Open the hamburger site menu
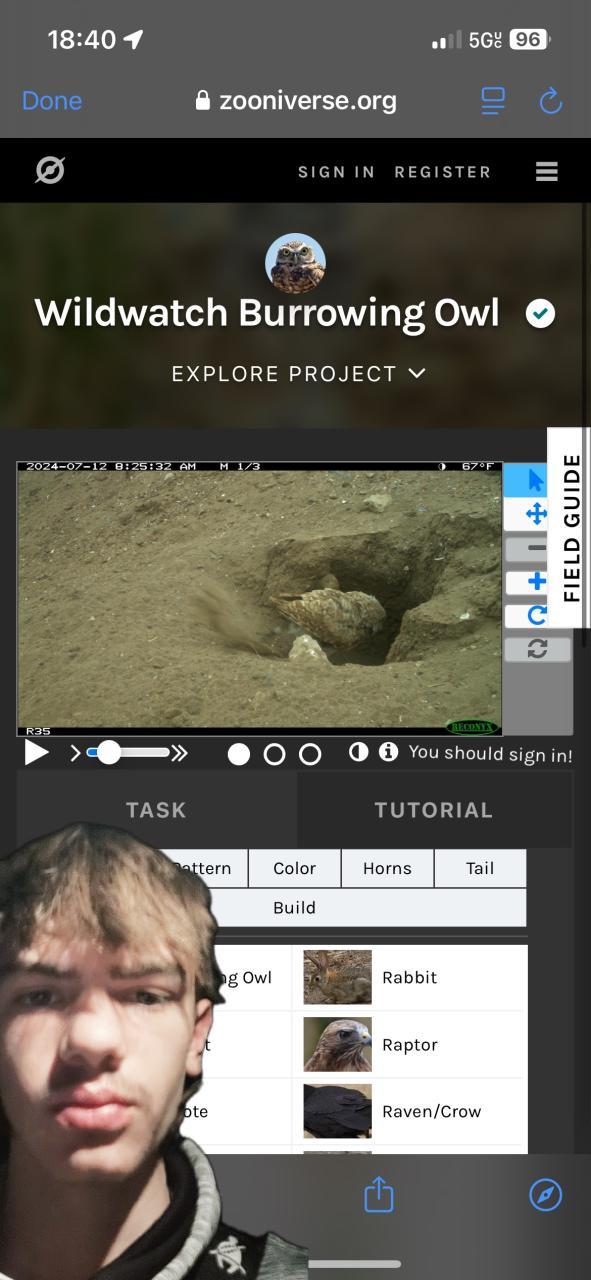This screenshot has width=591, height=1280. click(546, 172)
